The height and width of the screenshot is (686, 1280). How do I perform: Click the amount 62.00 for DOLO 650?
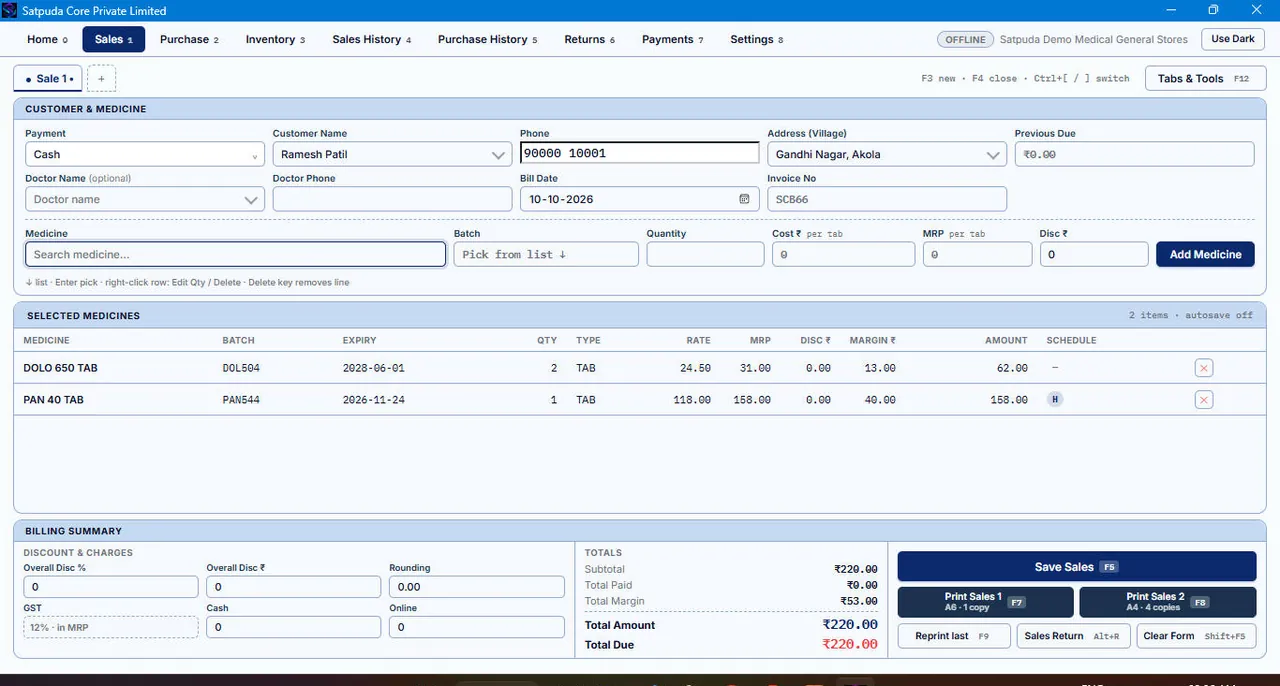pos(1012,368)
